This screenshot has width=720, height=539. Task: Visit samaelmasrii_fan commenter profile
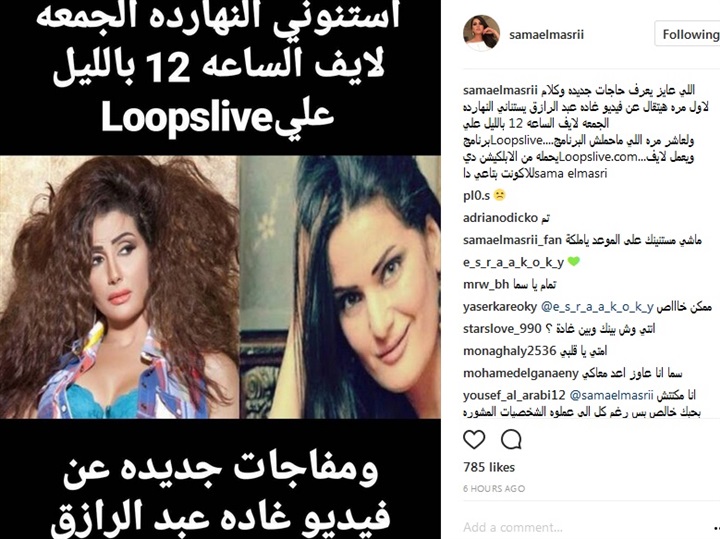pyautogui.click(x=512, y=240)
